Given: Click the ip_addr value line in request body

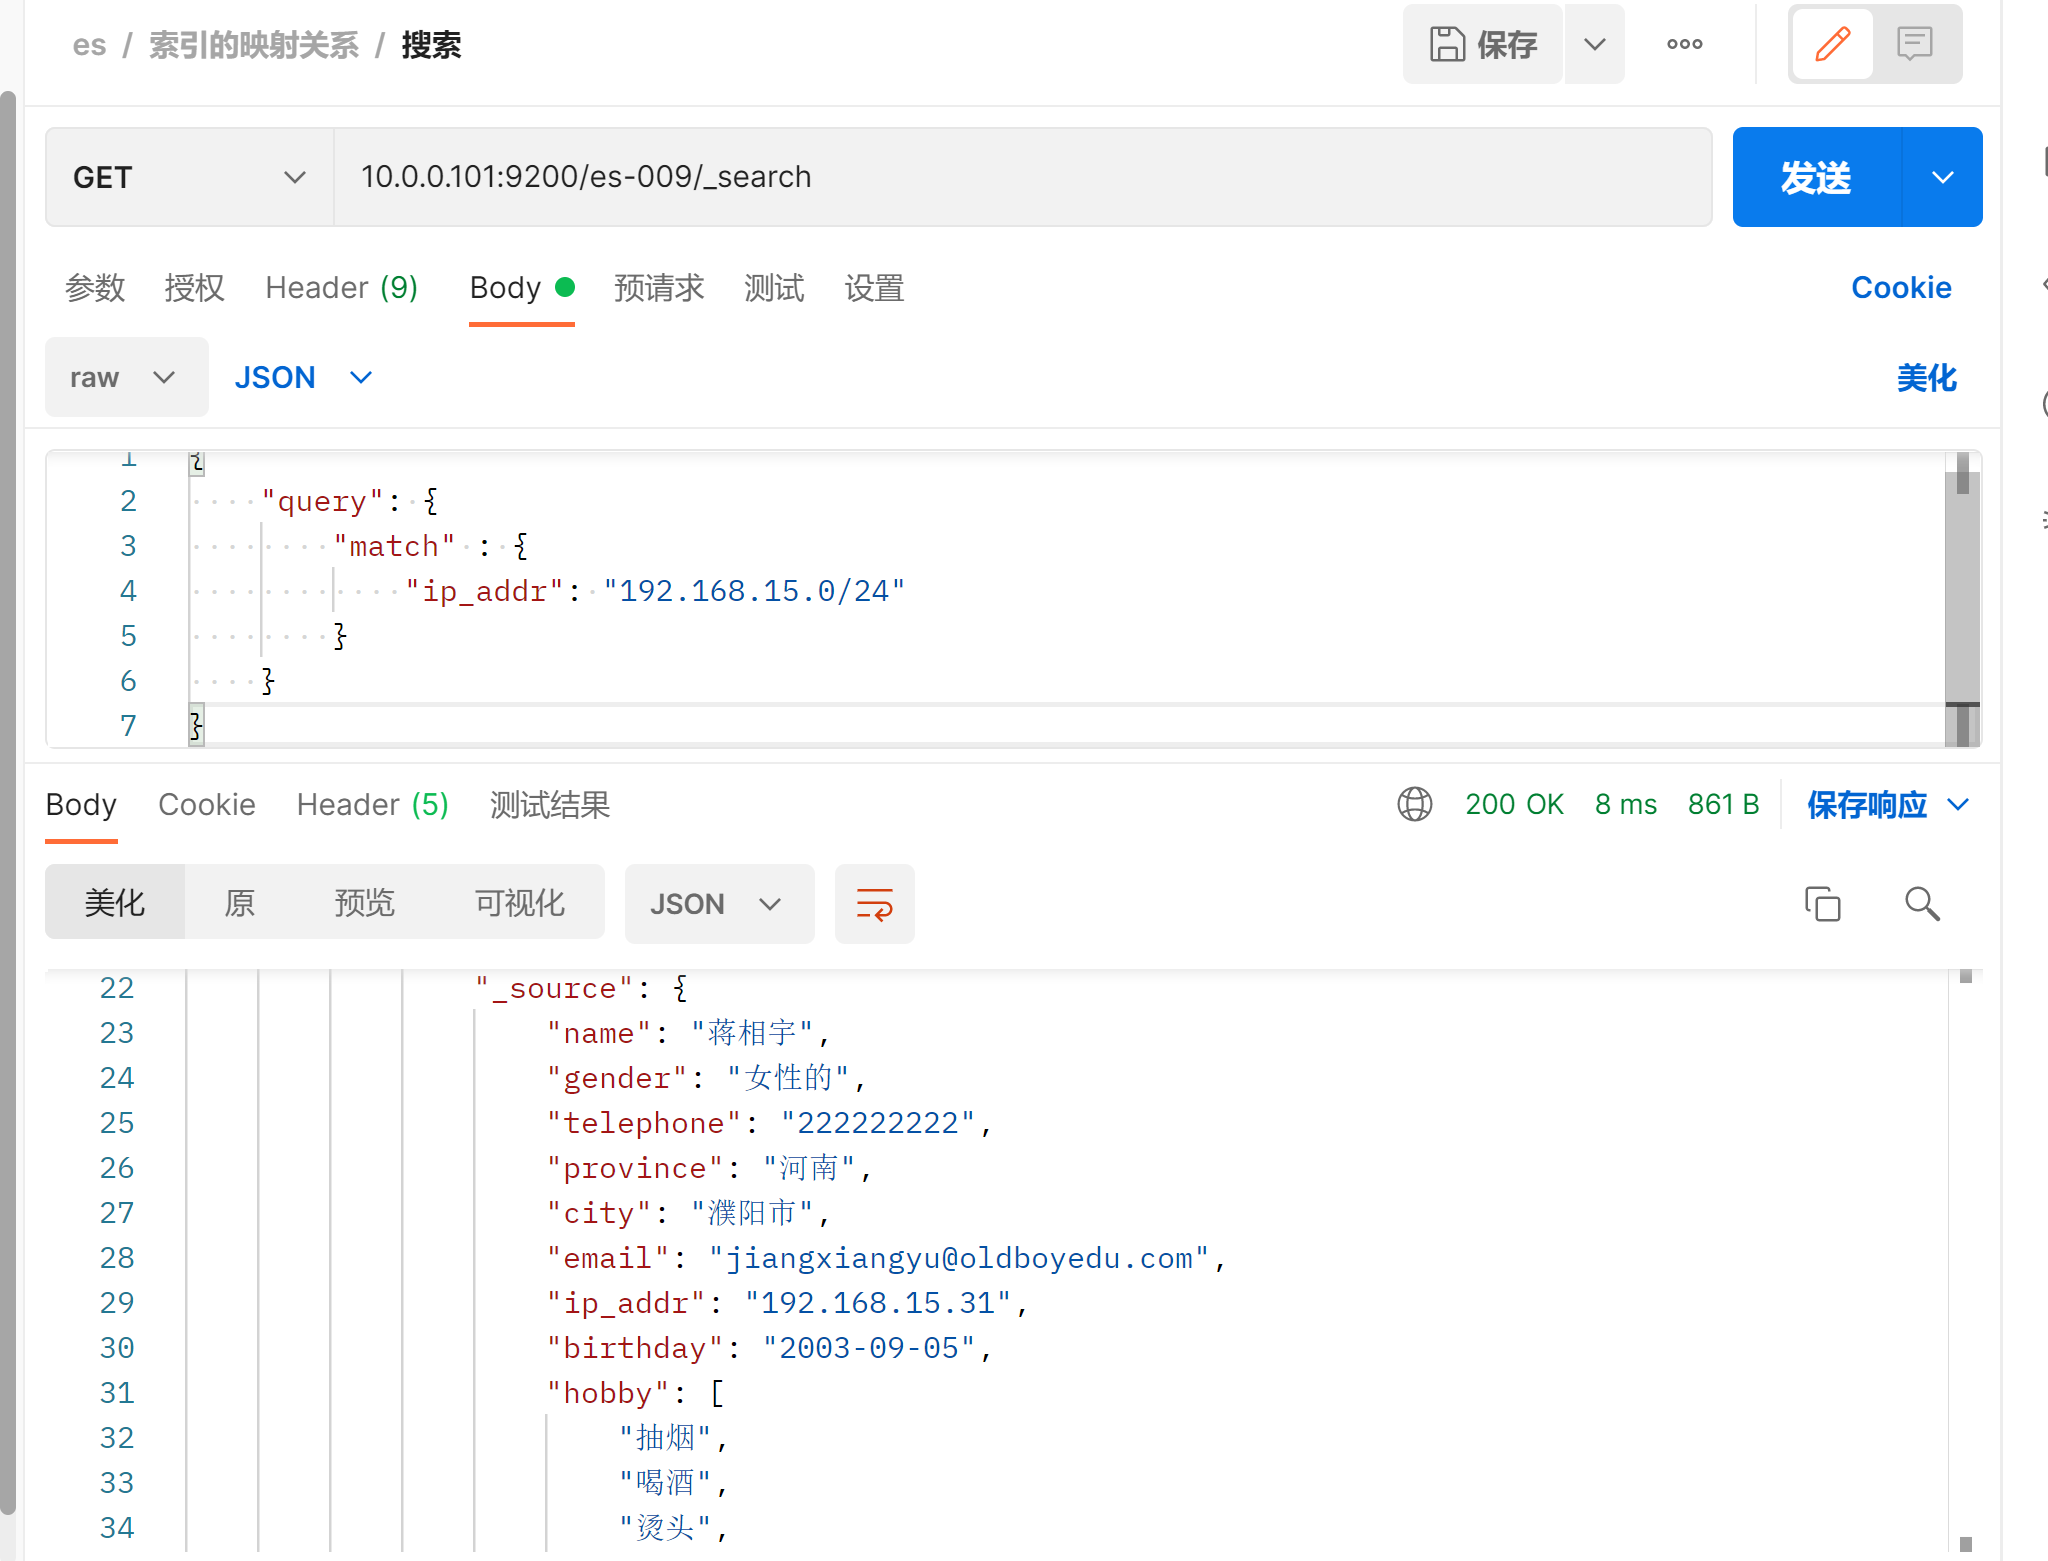Looking at the screenshot, I should (x=654, y=591).
